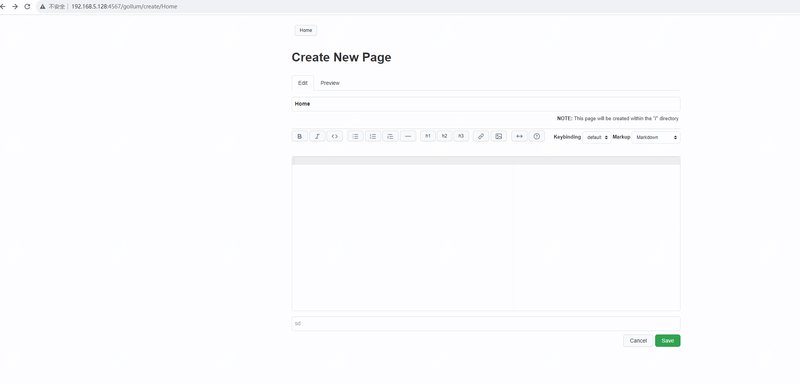Insert an unordered bullet list
This screenshot has height=384, width=800.
tap(356, 137)
